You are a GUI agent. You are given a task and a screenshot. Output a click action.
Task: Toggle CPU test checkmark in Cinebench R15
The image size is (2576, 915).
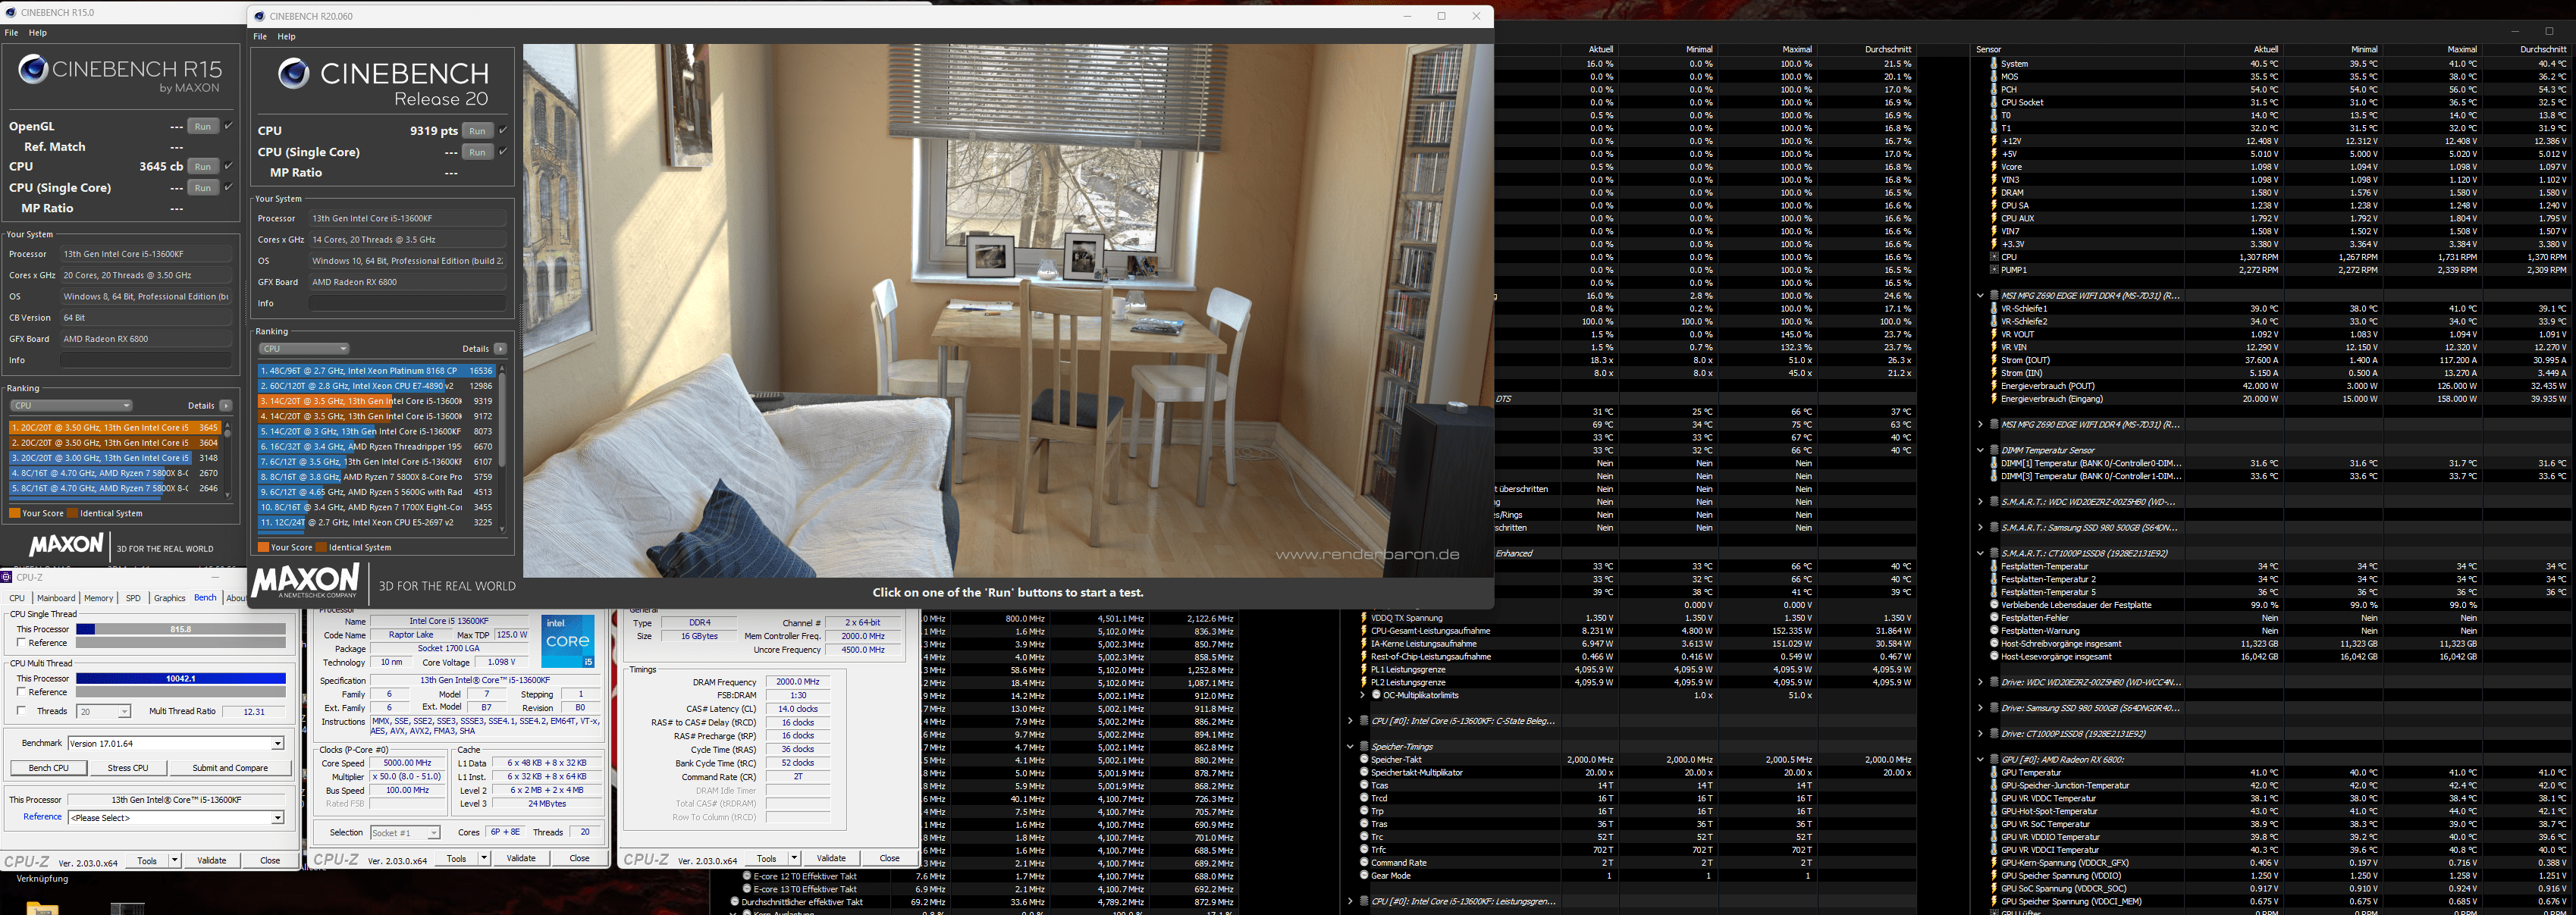coord(229,166)
